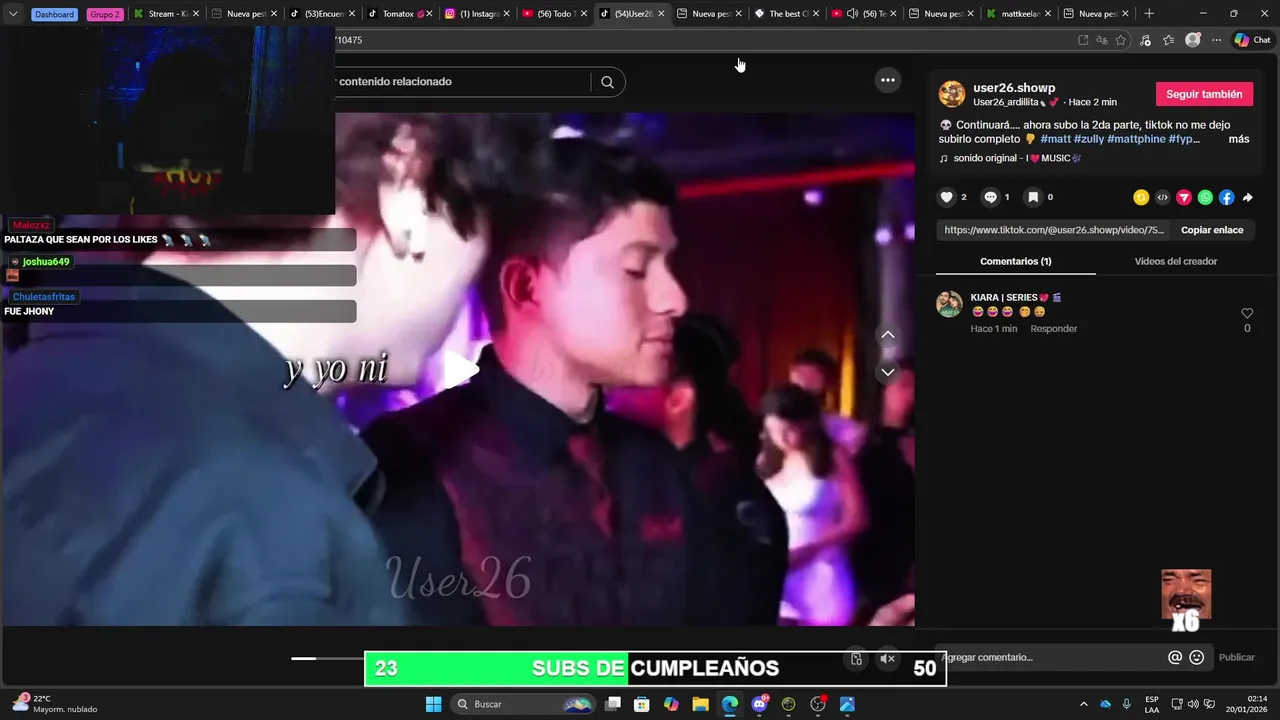1280x720 pixels.
Task: Click the video progress bar
Action: 328,658
